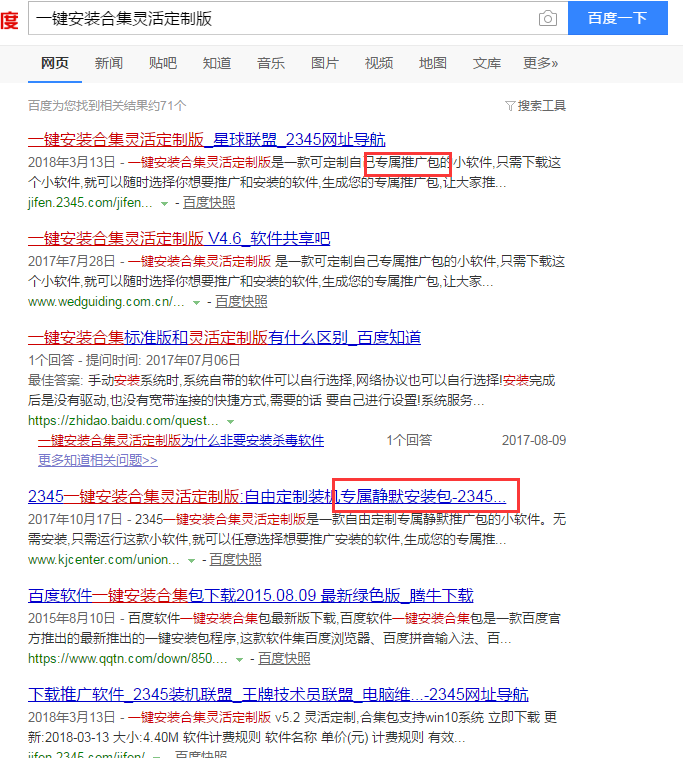
Task: Click the jifen.2345.com/jifen... URL text
Action: (x=90, y=203)
